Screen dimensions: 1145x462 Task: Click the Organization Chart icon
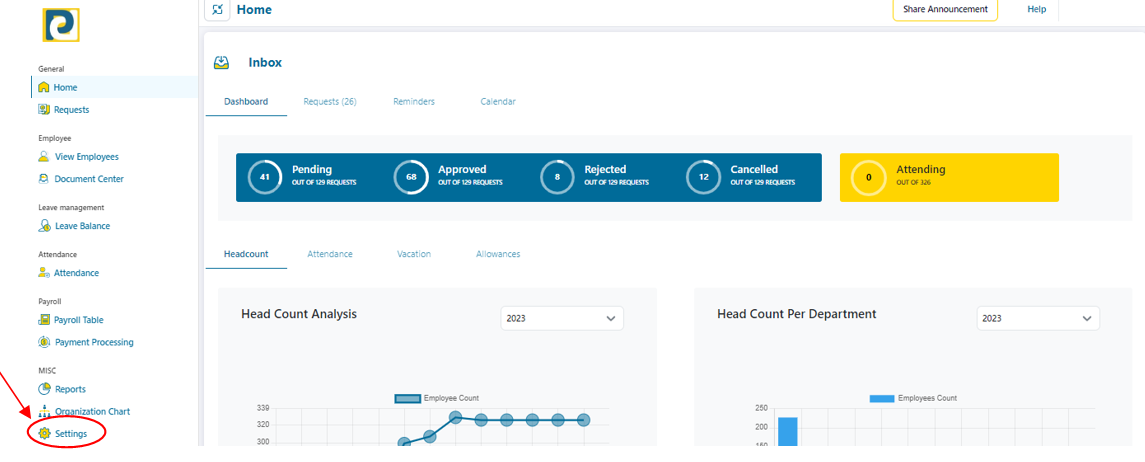pos(44,412)
